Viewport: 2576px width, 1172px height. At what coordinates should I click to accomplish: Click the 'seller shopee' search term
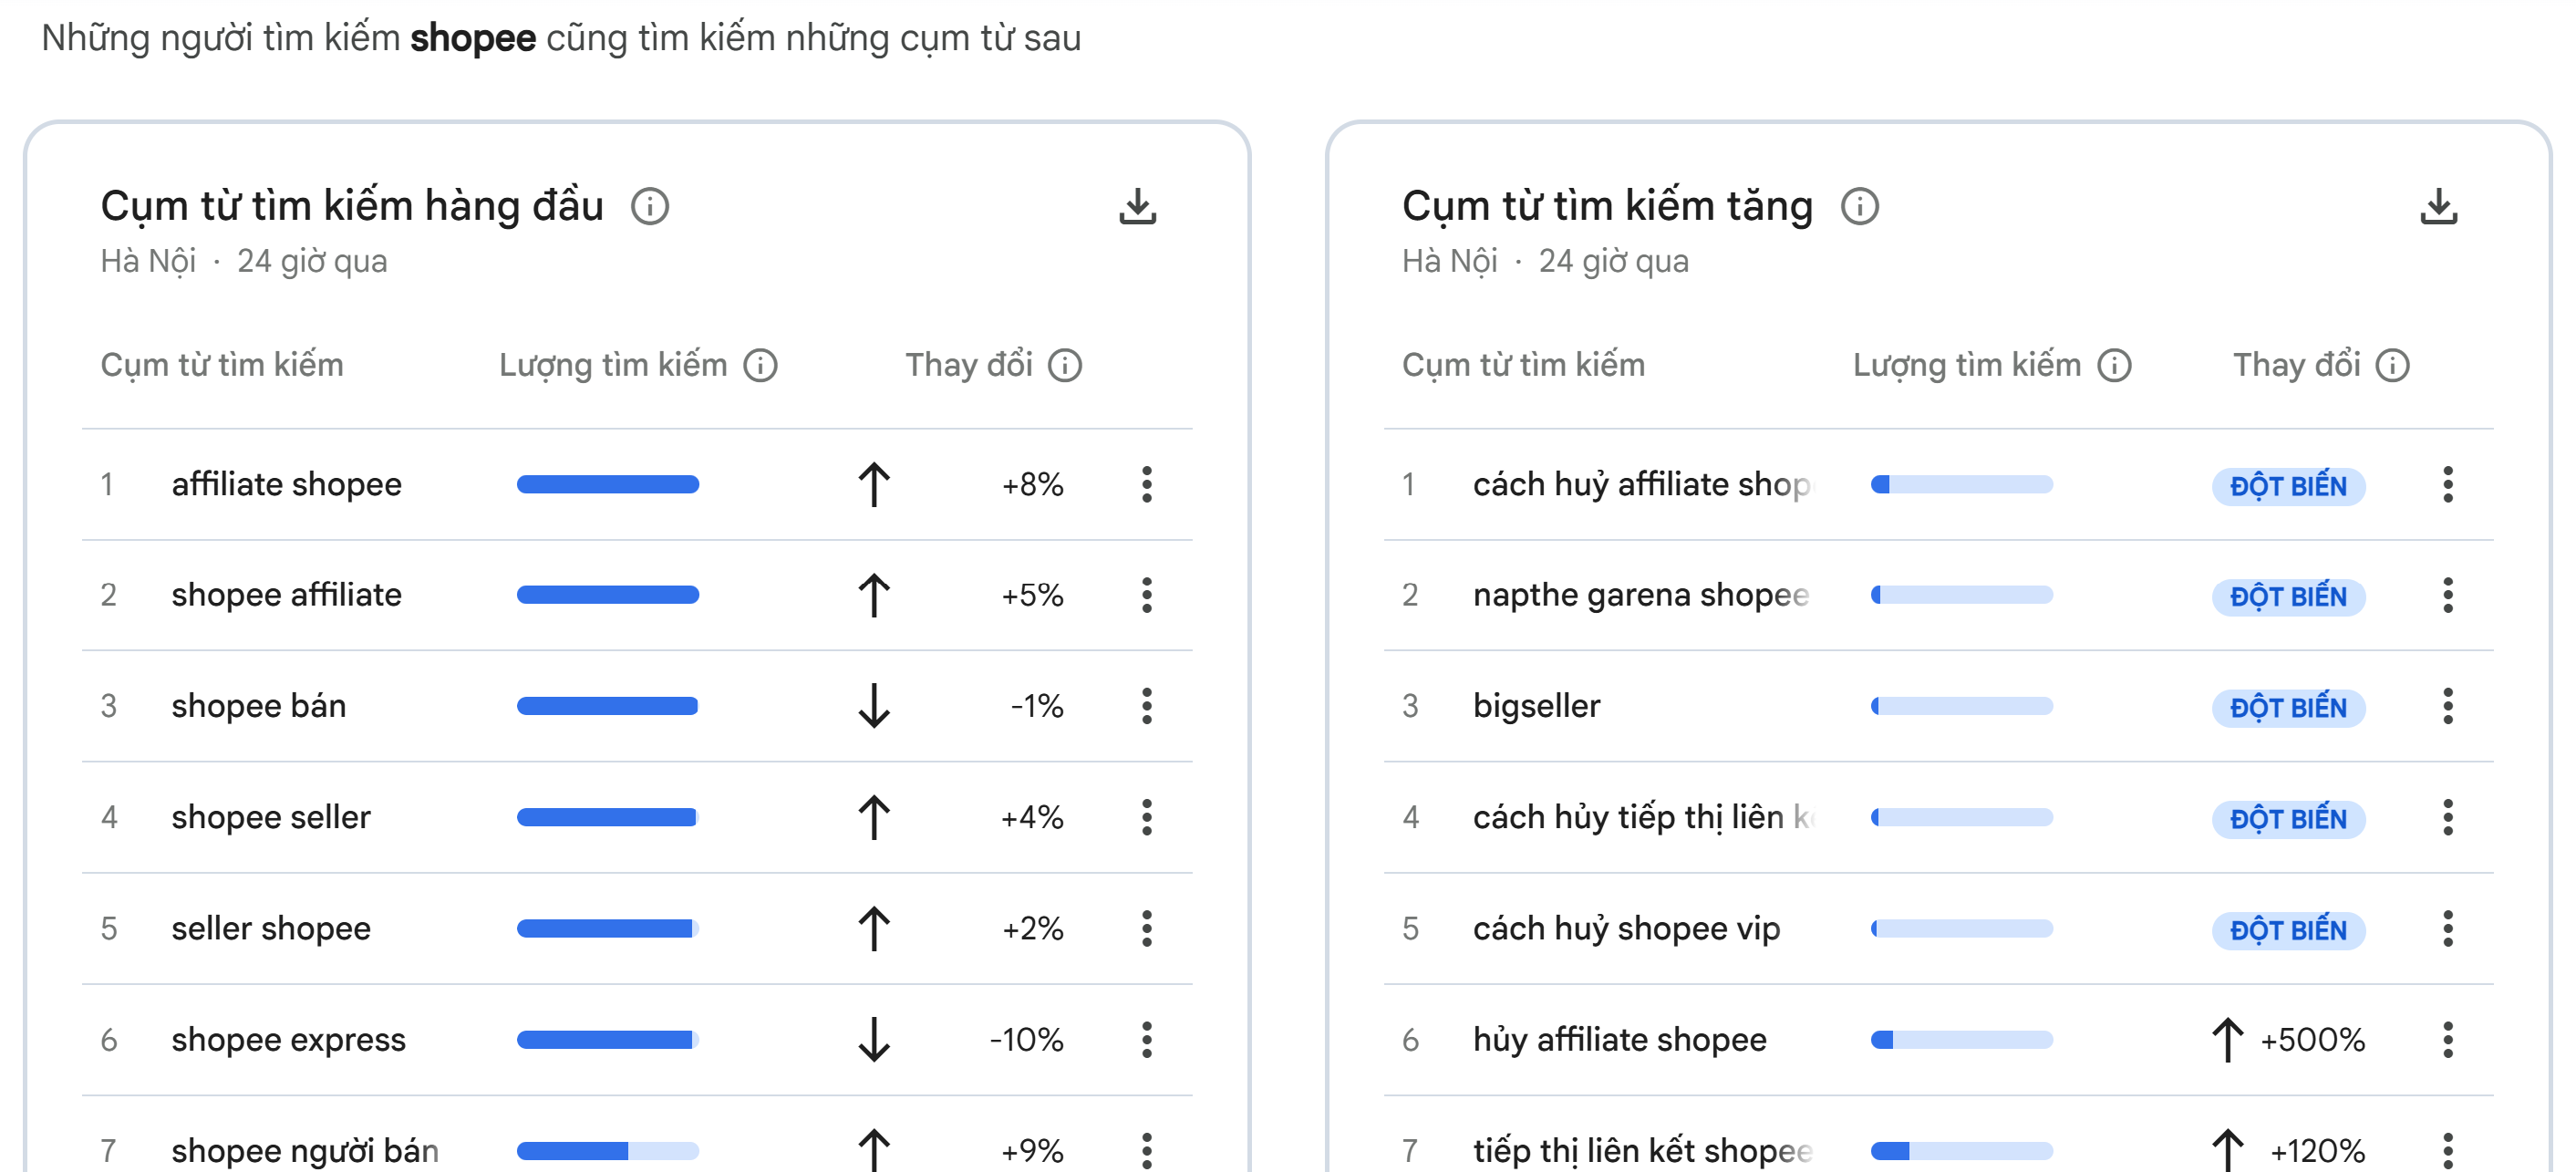(271, 929)
